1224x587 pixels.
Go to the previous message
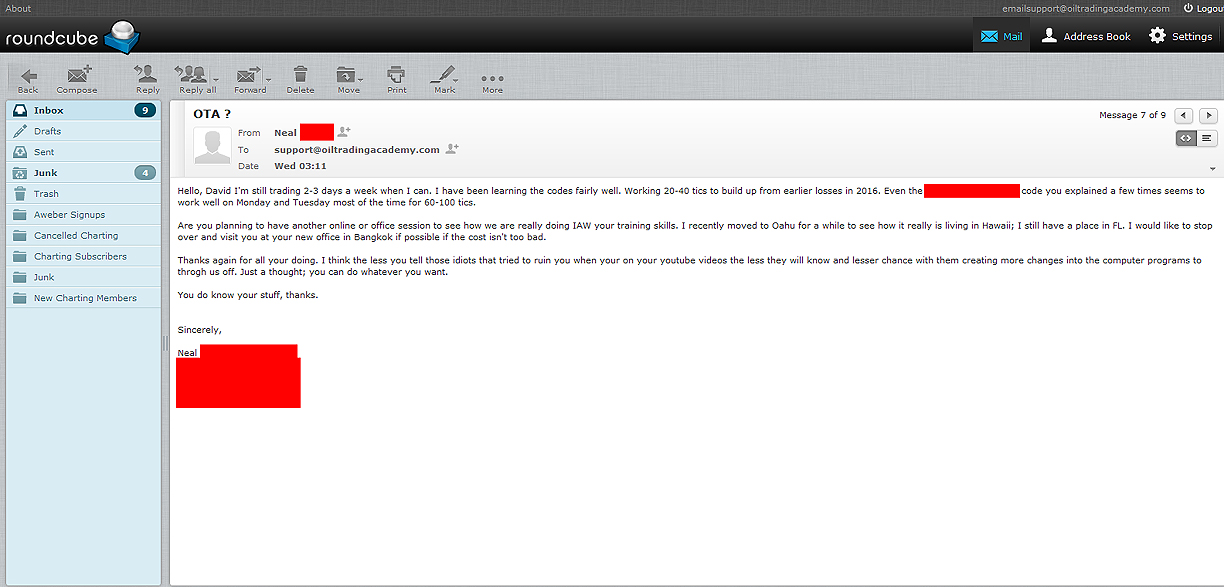1184,115
